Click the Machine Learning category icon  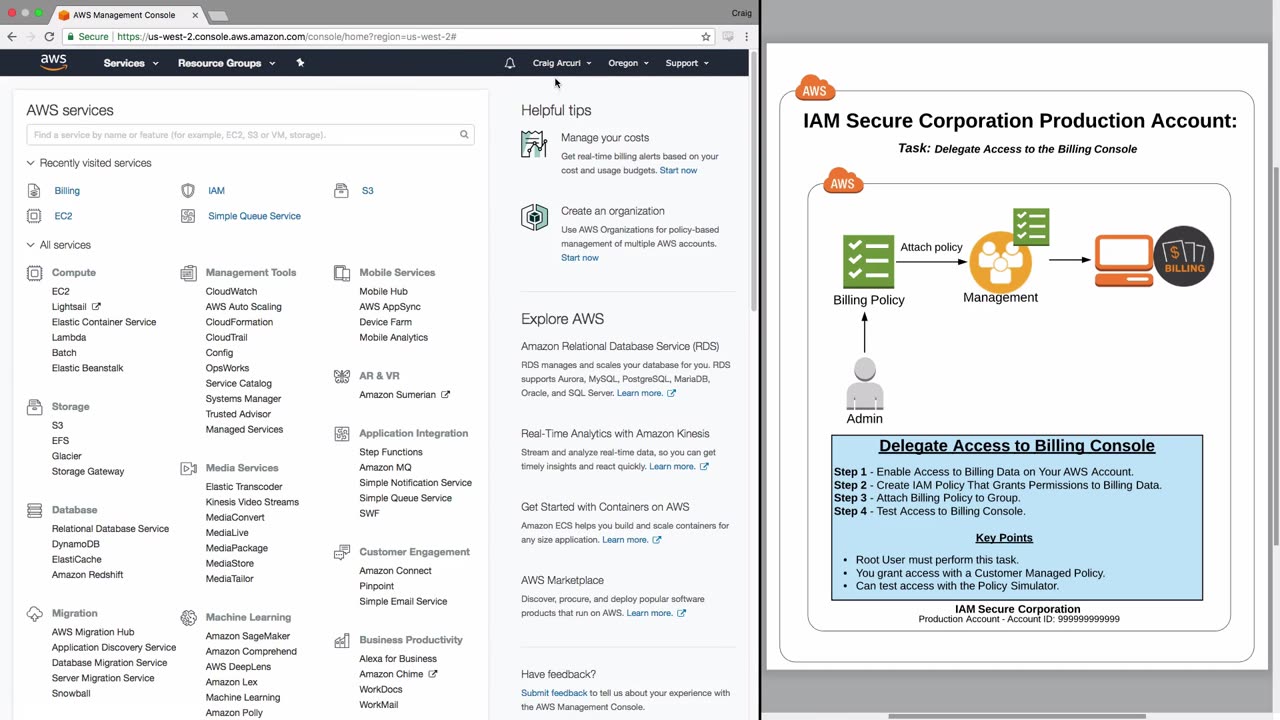(x=188, y=618)
